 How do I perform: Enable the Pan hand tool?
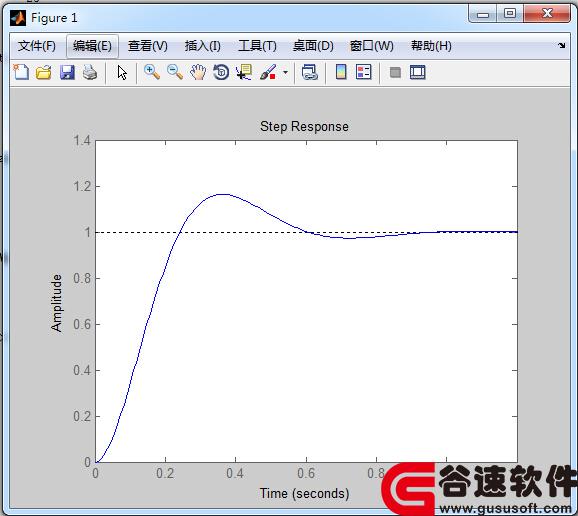click(x=198, y=72)
